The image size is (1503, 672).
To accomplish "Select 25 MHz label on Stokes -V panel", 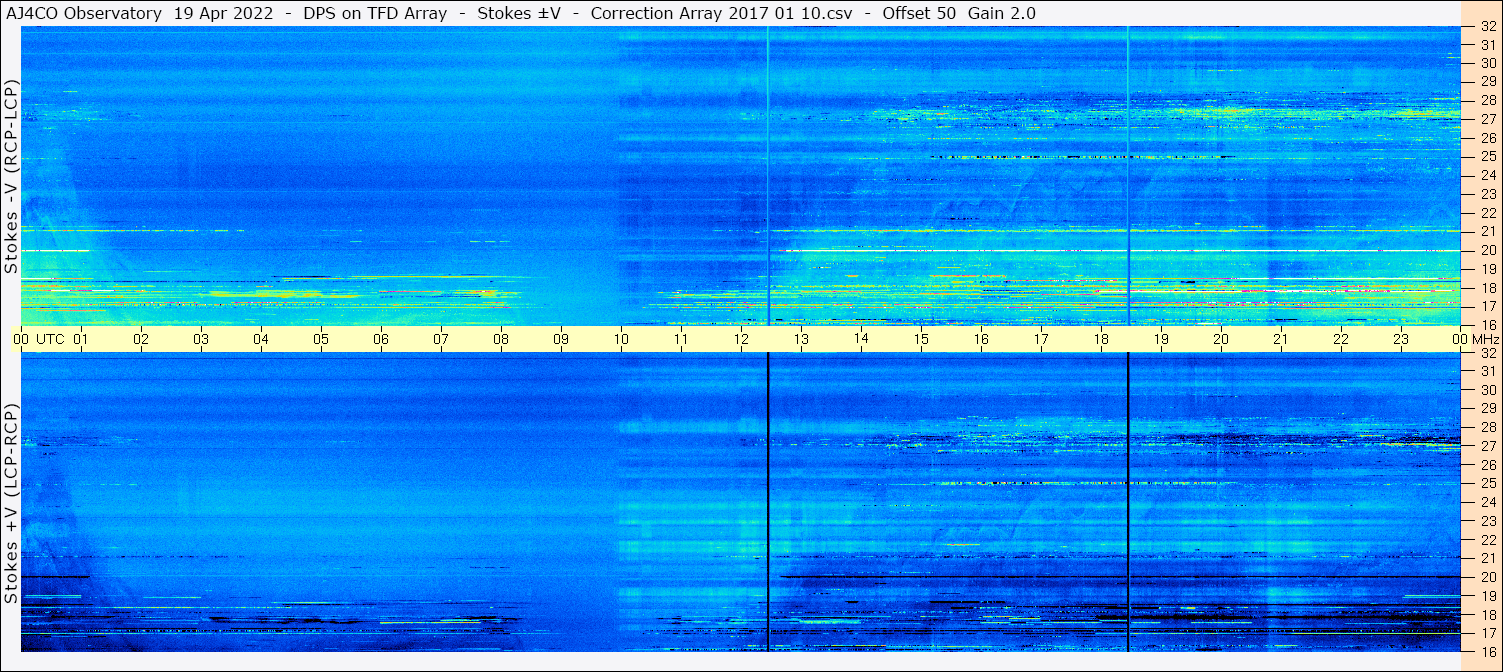I will (1488, 156).
